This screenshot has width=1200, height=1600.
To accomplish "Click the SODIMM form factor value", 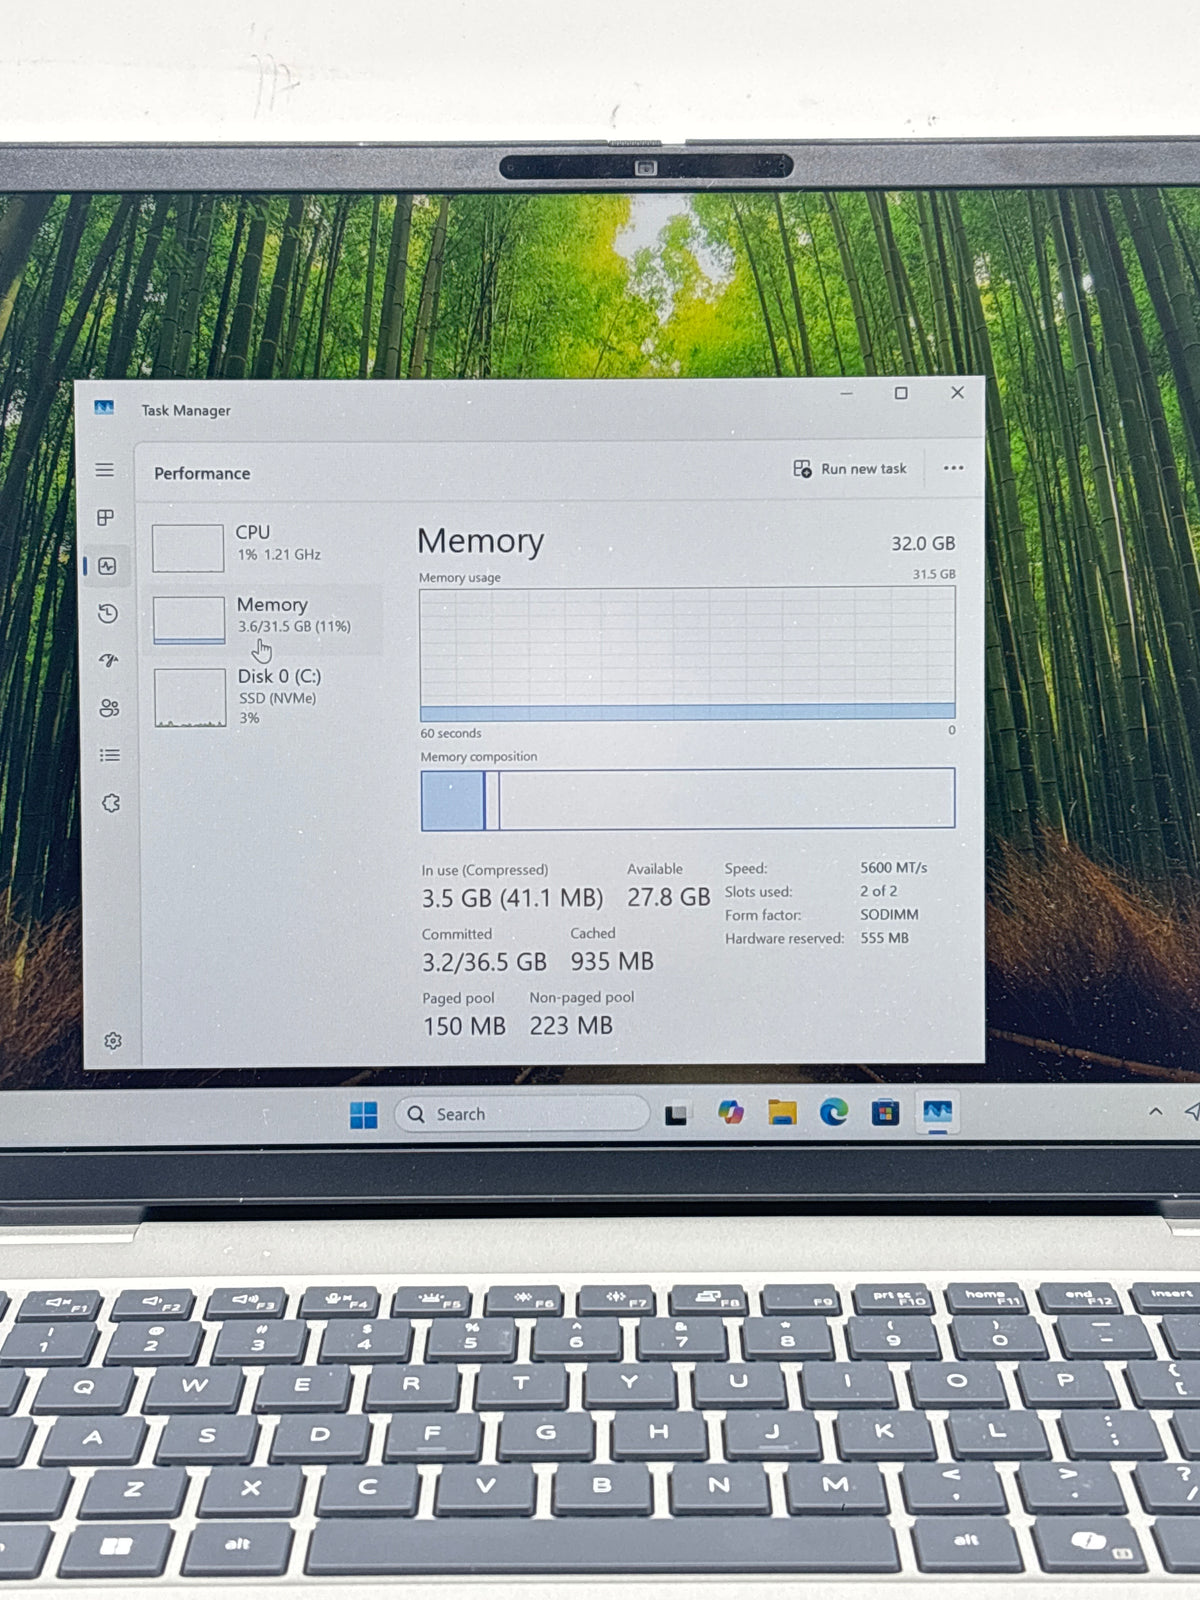I will pos(889,914).
